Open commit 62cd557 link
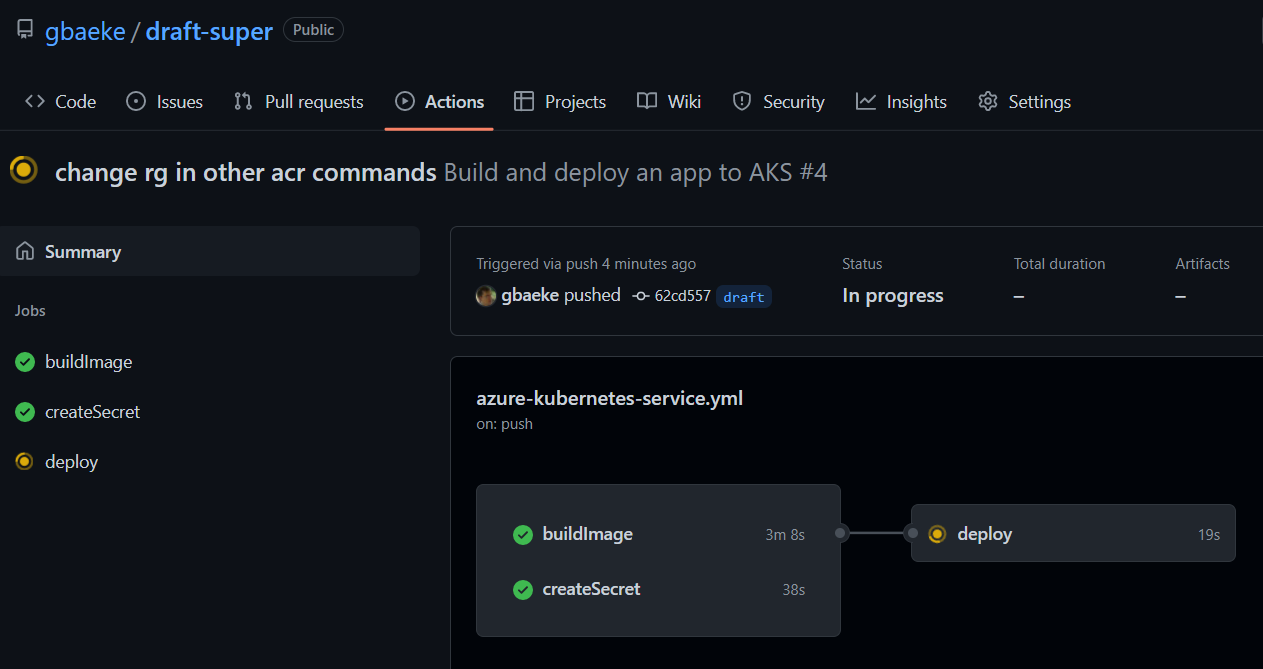 pyautogui.click(x=682, y=296)
